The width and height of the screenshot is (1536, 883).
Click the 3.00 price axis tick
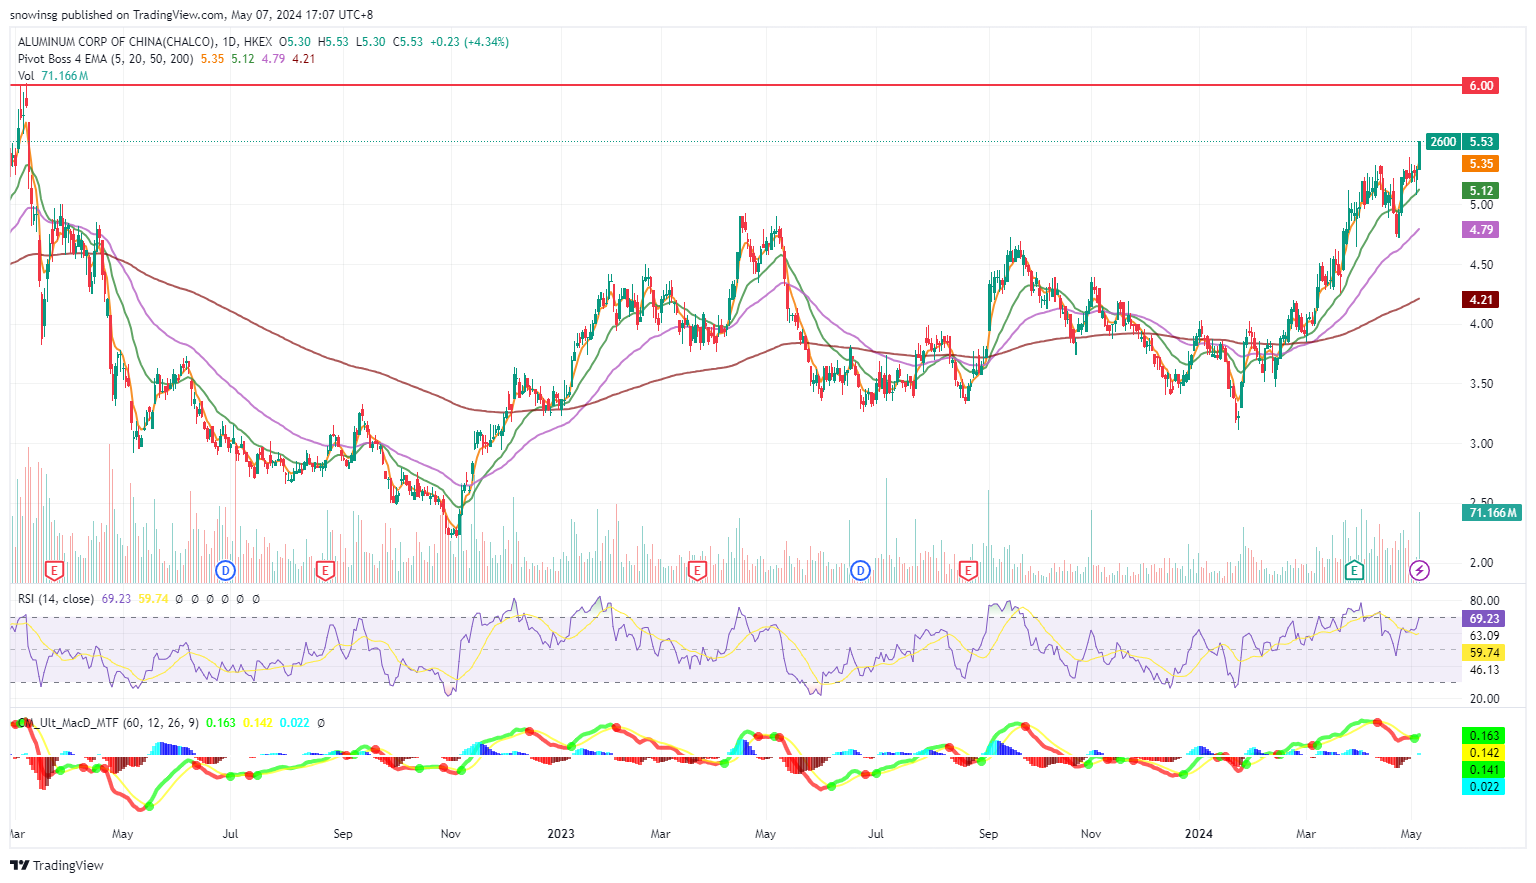(1481, 444)
